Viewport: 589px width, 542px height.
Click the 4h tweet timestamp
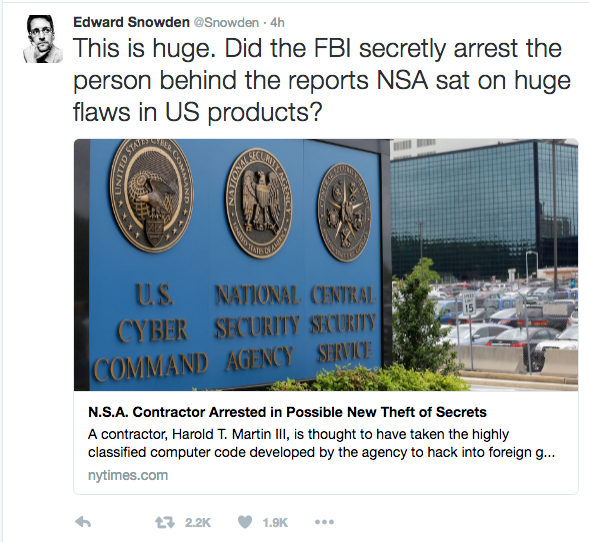pos(277,23)
